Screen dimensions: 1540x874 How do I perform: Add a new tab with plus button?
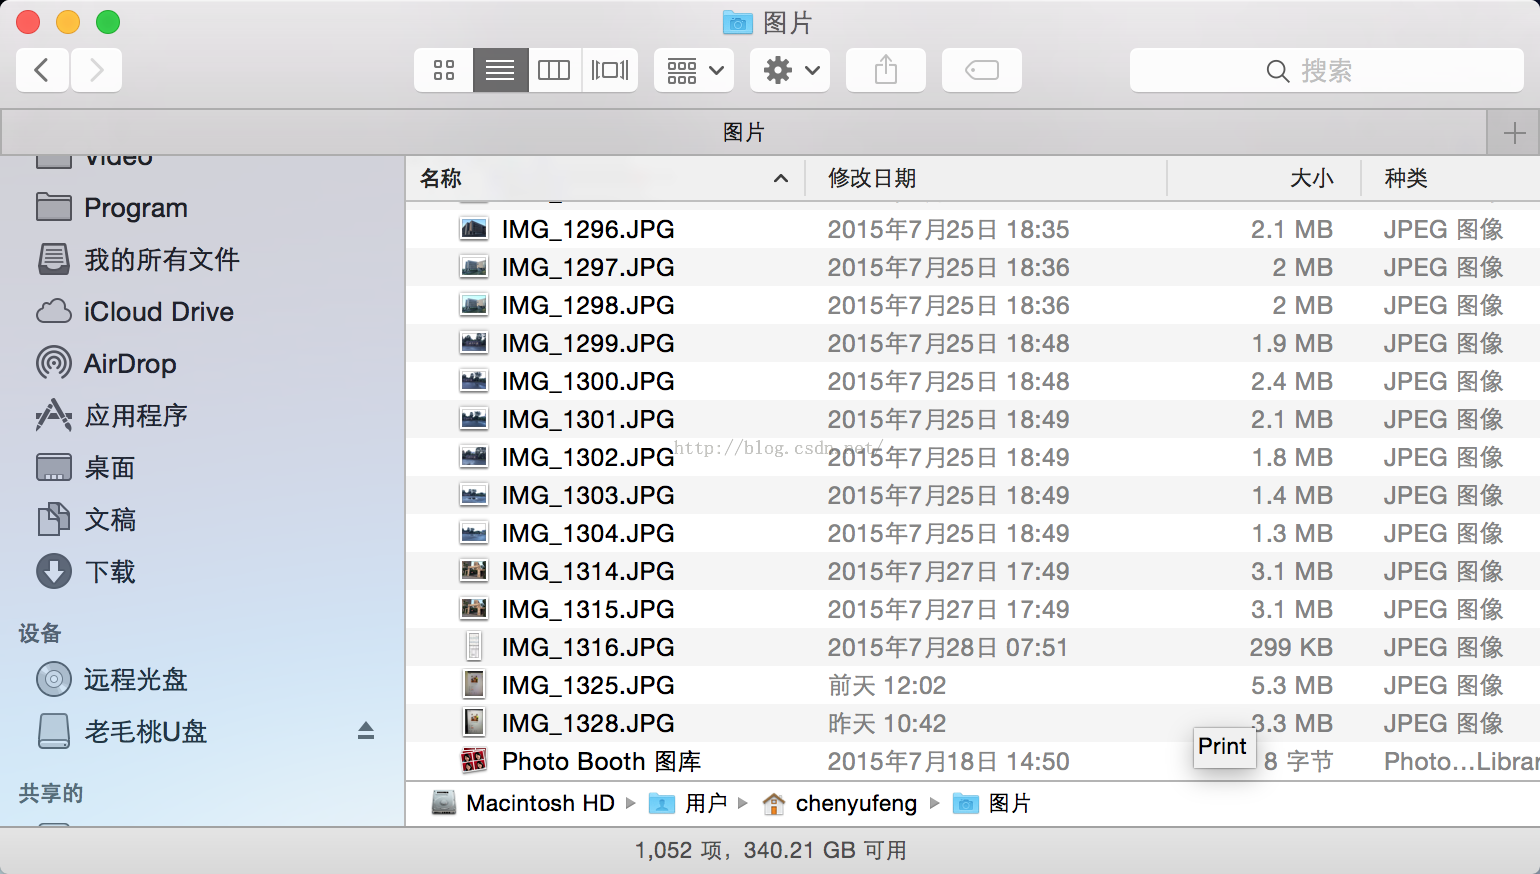(1514, 133)
